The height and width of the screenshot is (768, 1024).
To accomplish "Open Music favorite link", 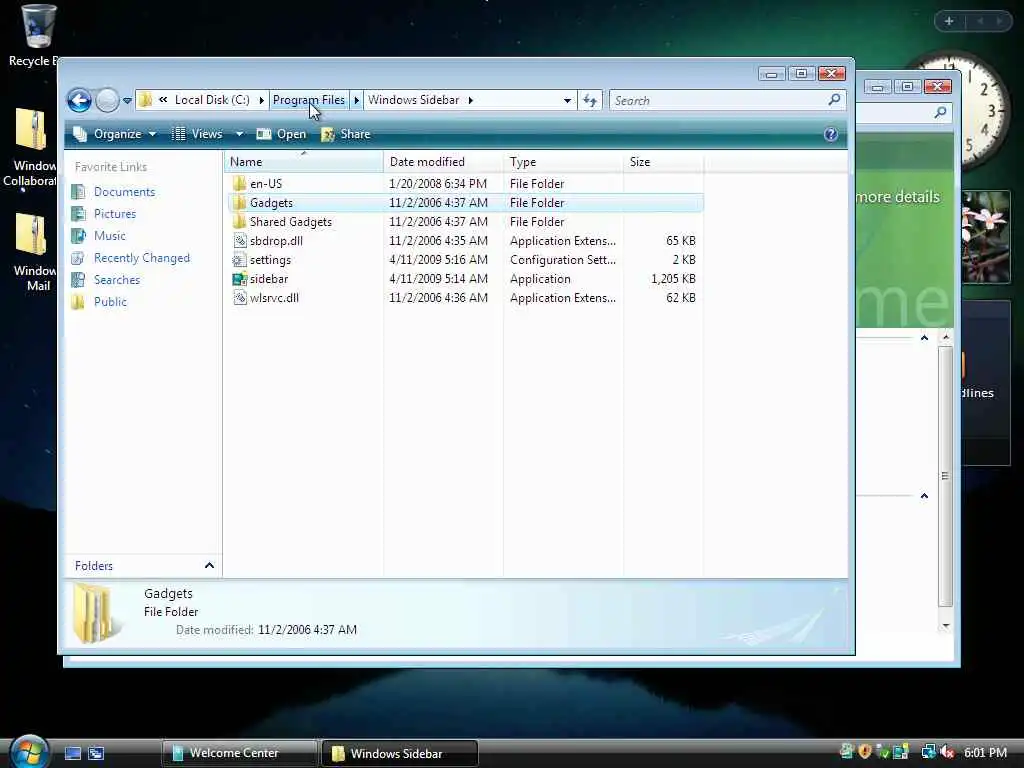I will (x=109, y=236).
